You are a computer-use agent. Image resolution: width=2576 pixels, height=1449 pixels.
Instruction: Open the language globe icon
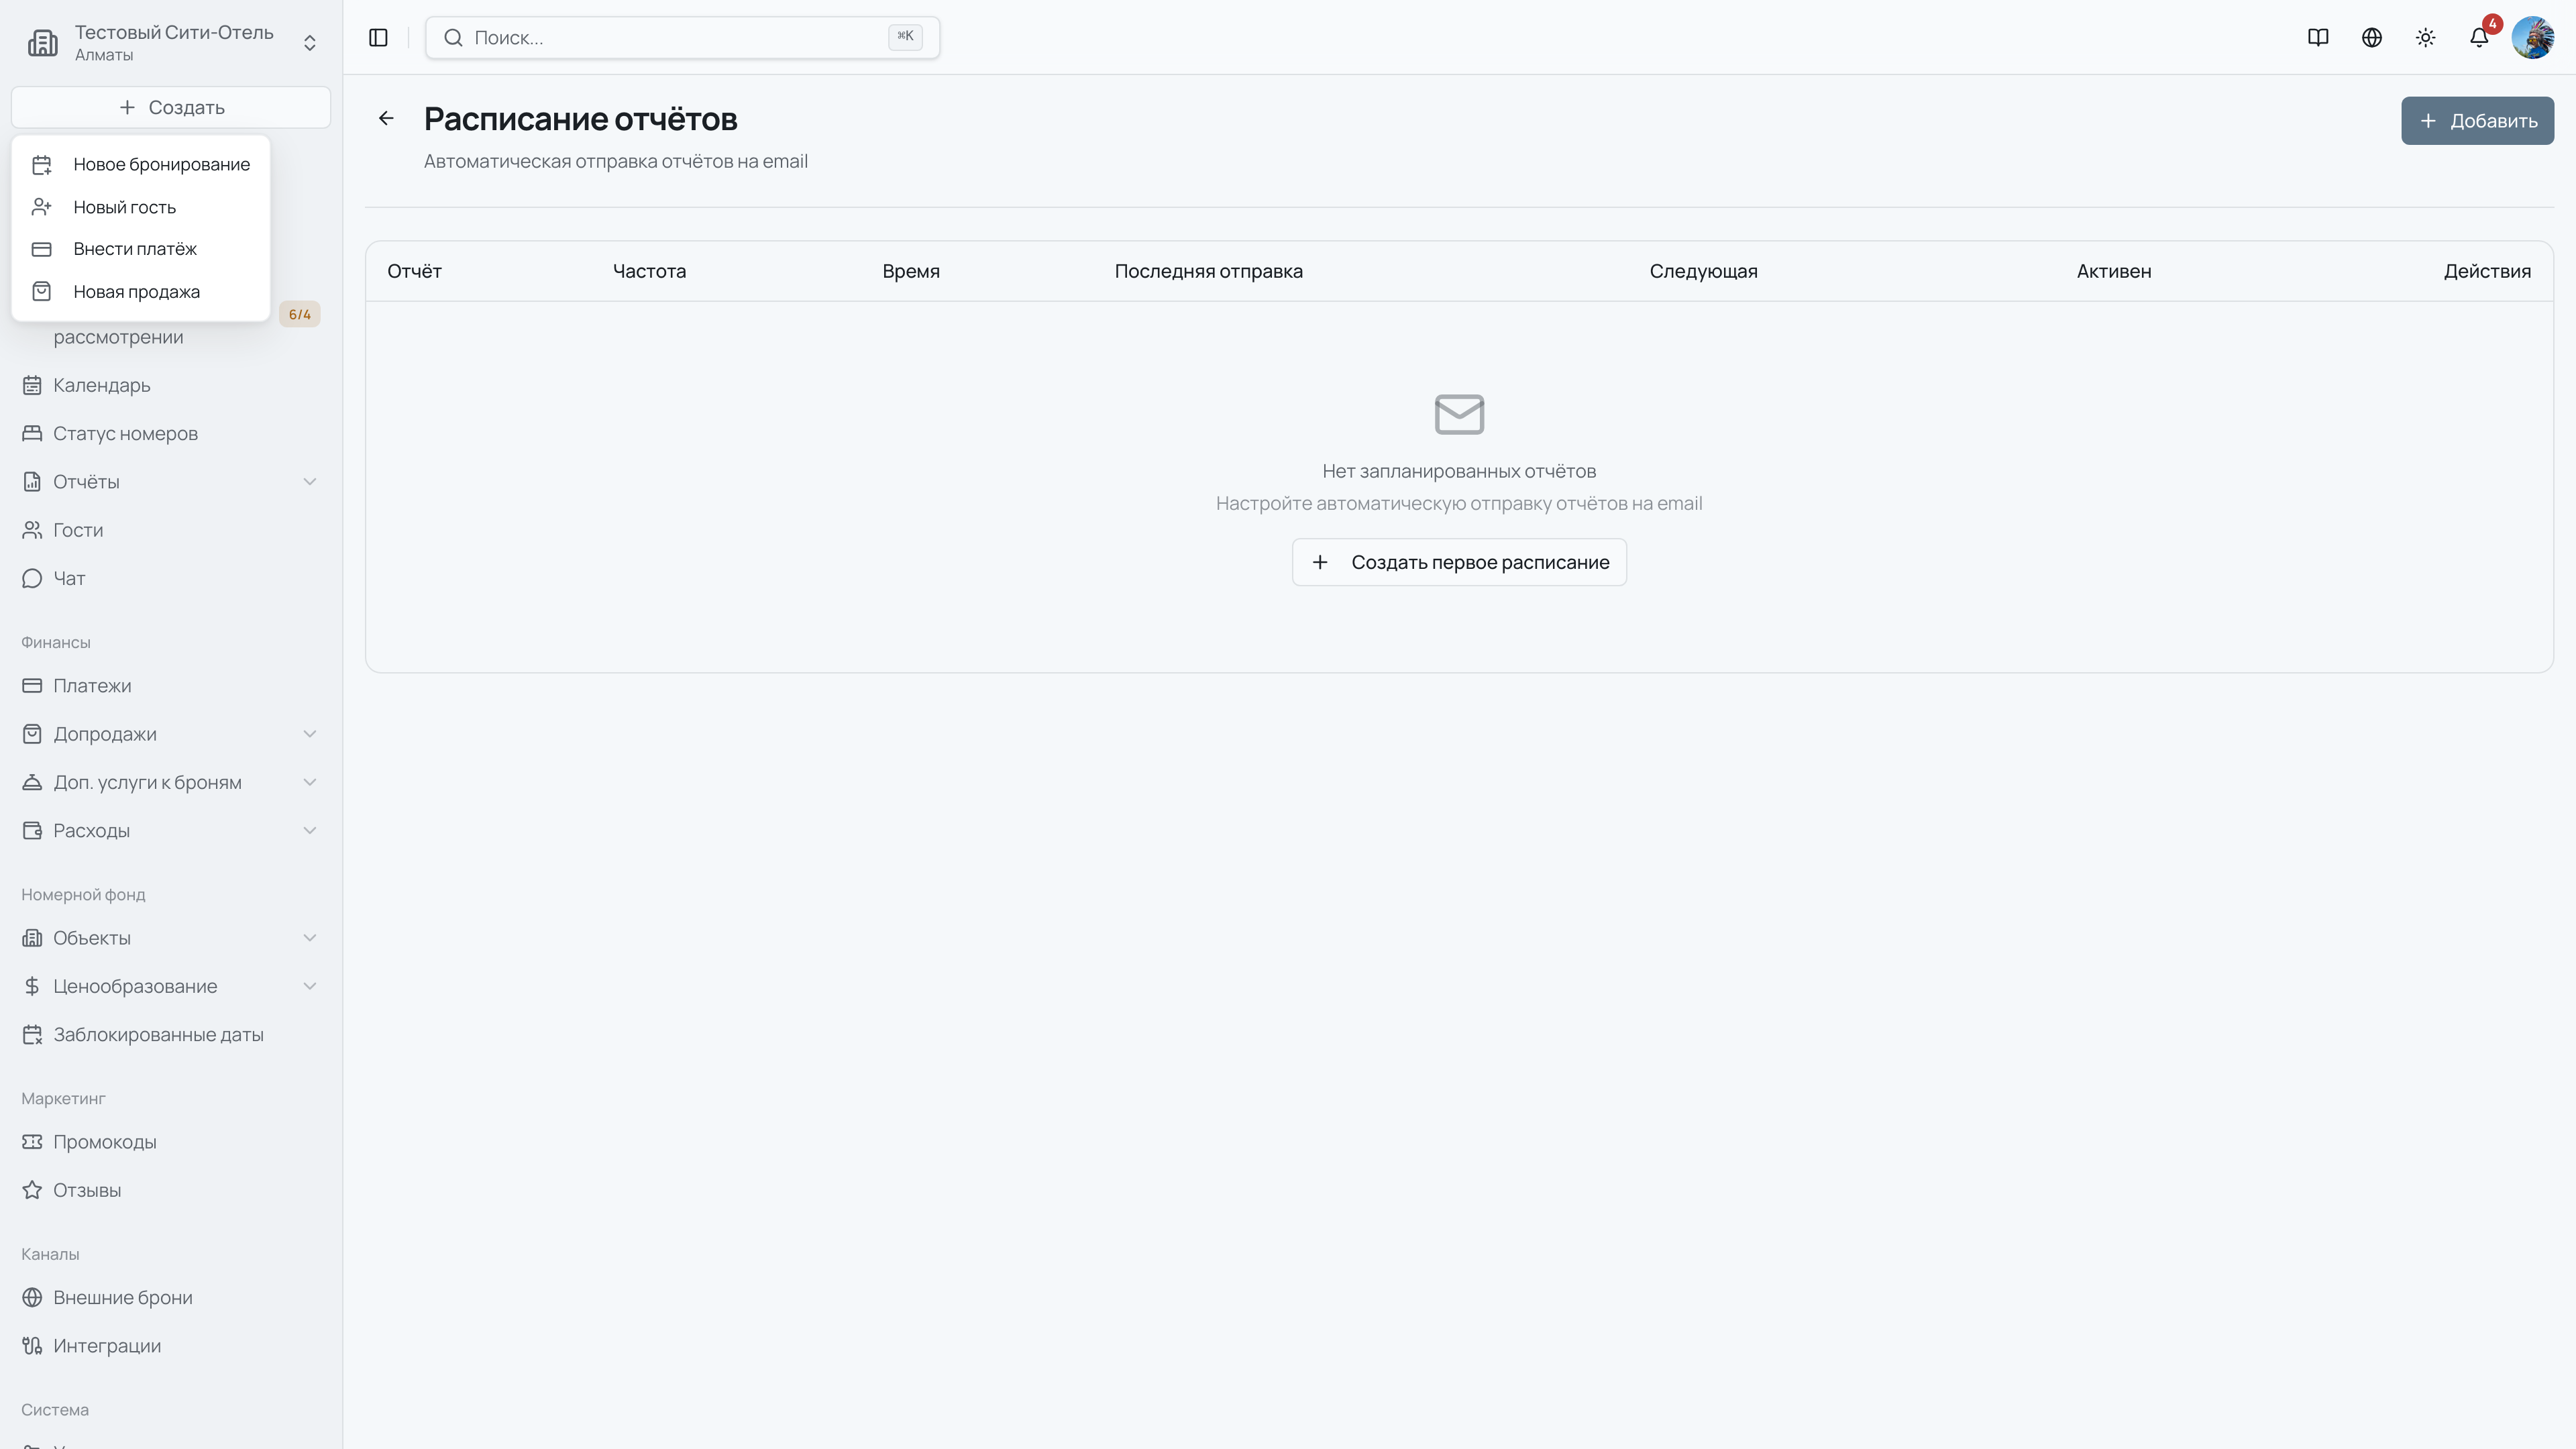[2372, 37]
